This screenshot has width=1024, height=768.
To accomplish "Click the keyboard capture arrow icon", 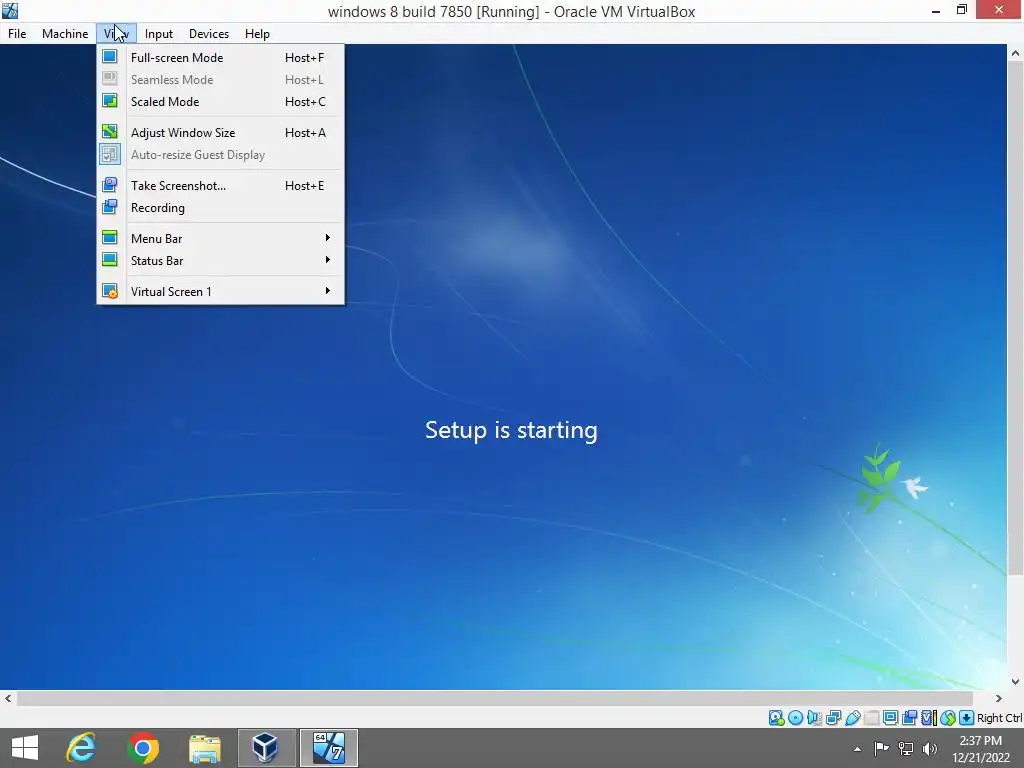I will point(967,718).
